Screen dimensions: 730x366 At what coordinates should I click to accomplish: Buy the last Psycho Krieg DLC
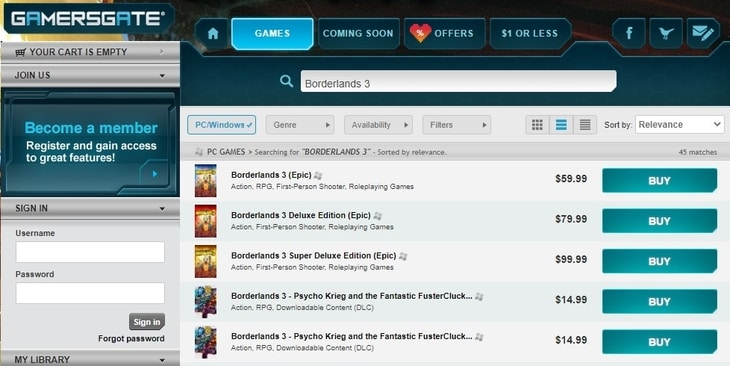659,342
